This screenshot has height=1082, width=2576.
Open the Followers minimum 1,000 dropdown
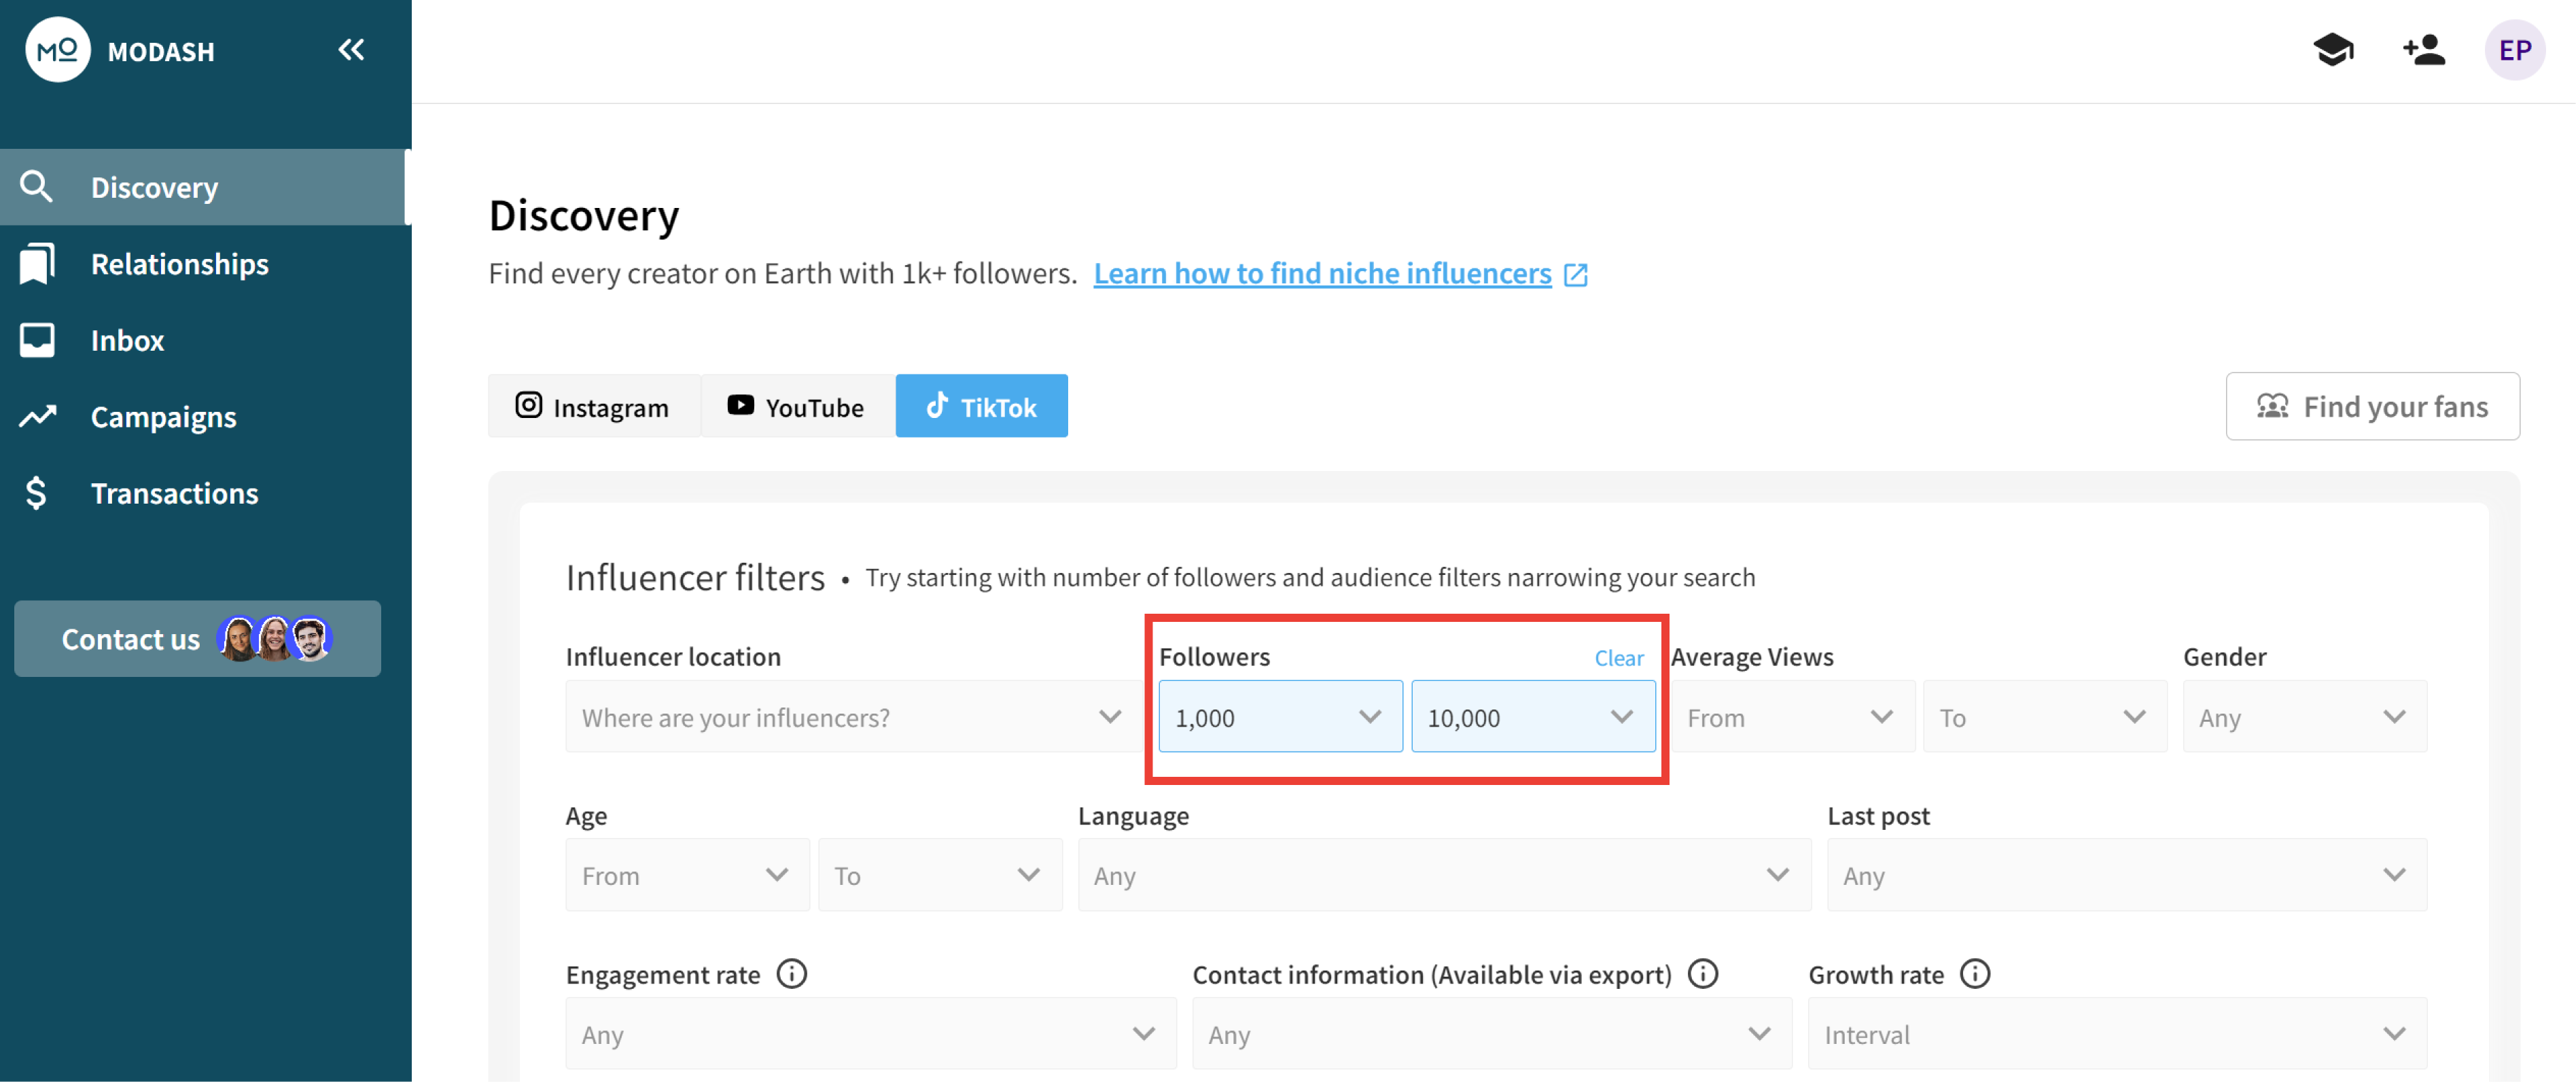[1280, 717]
